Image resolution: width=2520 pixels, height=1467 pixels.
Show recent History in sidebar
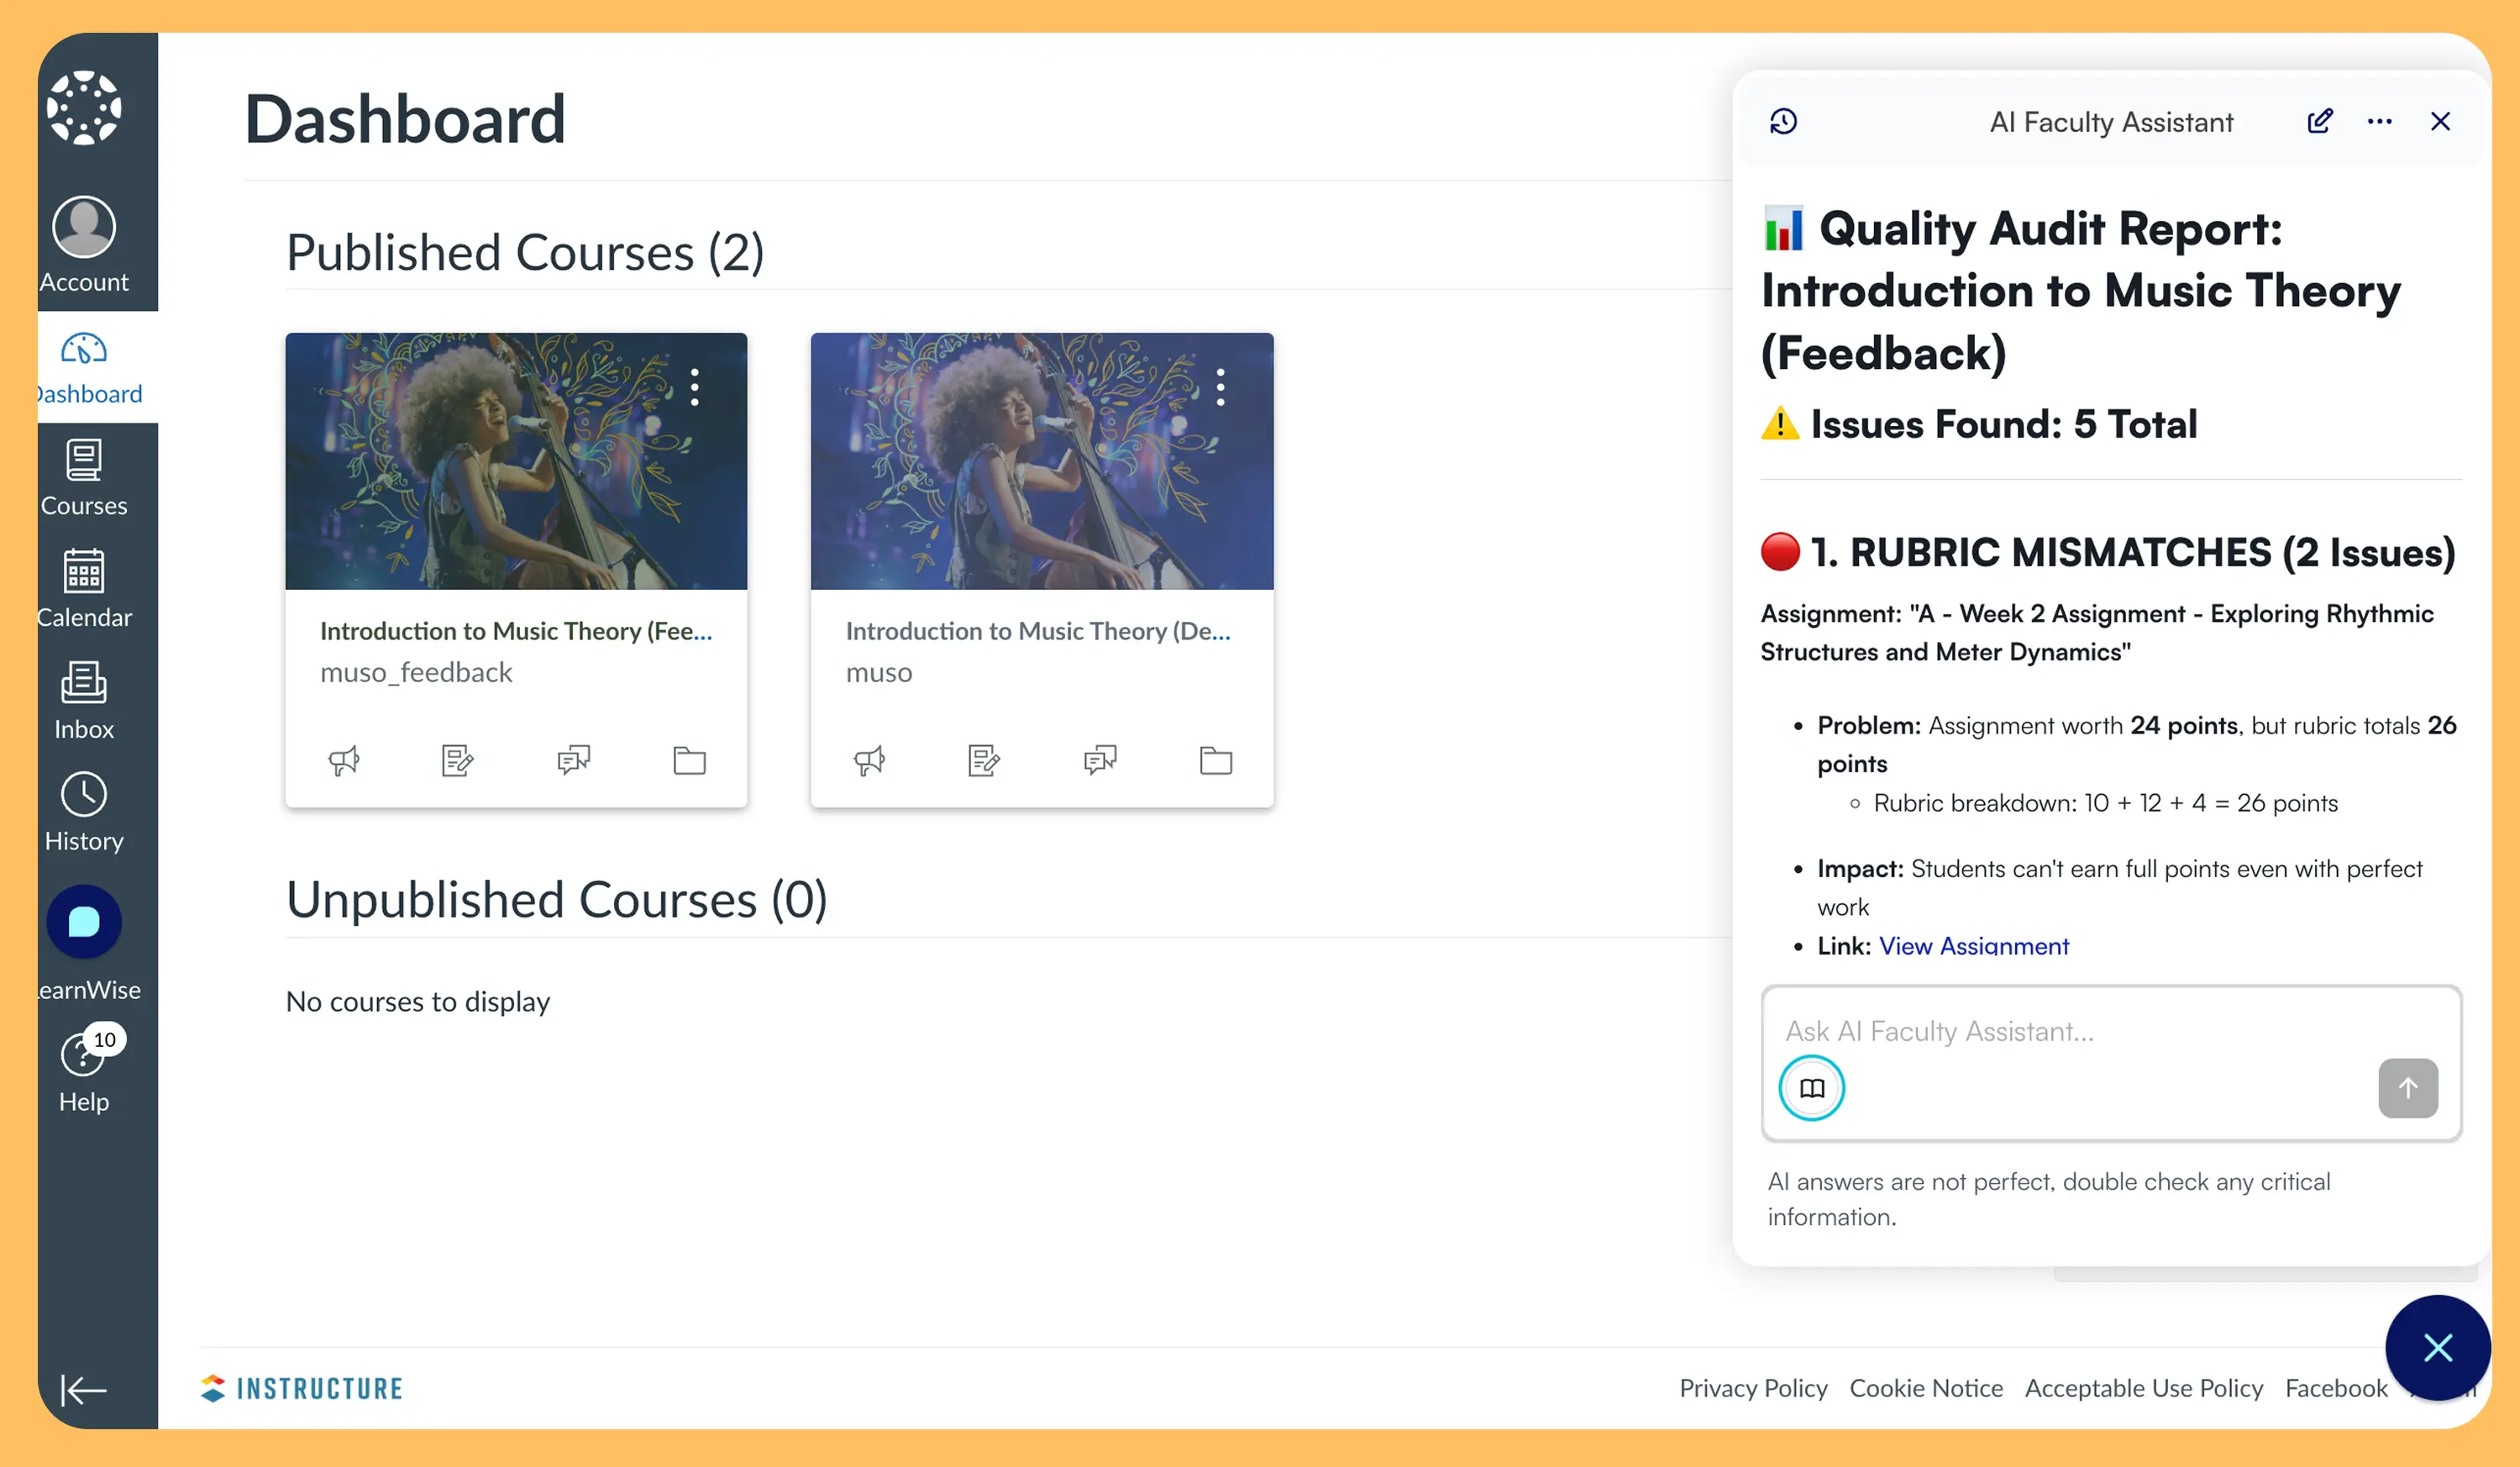(x=84, y=813)
